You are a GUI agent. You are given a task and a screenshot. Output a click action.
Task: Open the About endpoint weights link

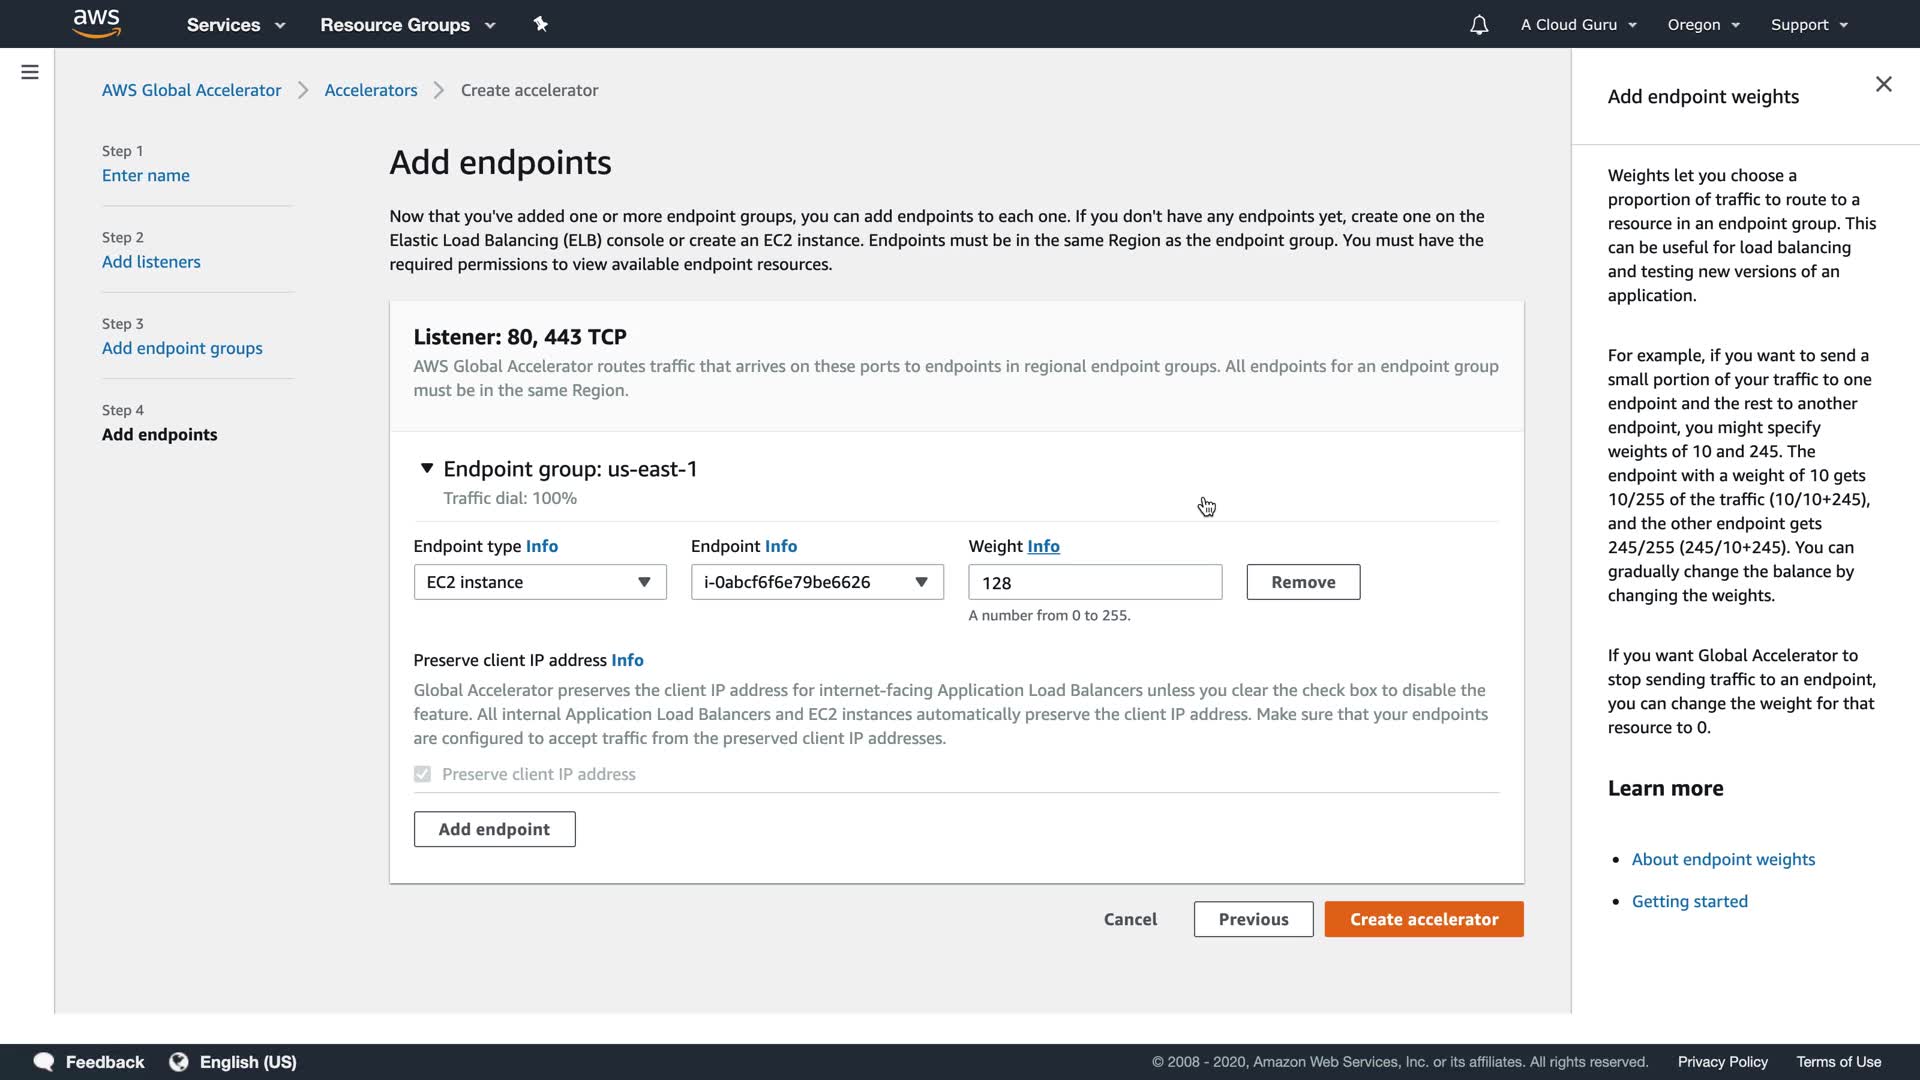1723,859
